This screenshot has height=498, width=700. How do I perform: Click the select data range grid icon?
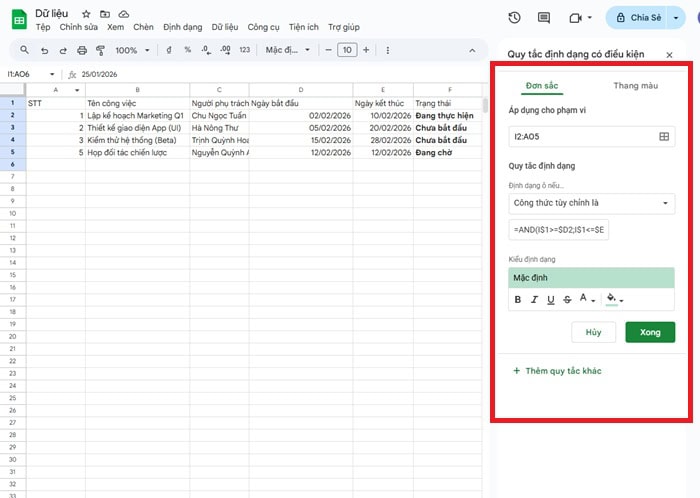click(x=664, y=137)
